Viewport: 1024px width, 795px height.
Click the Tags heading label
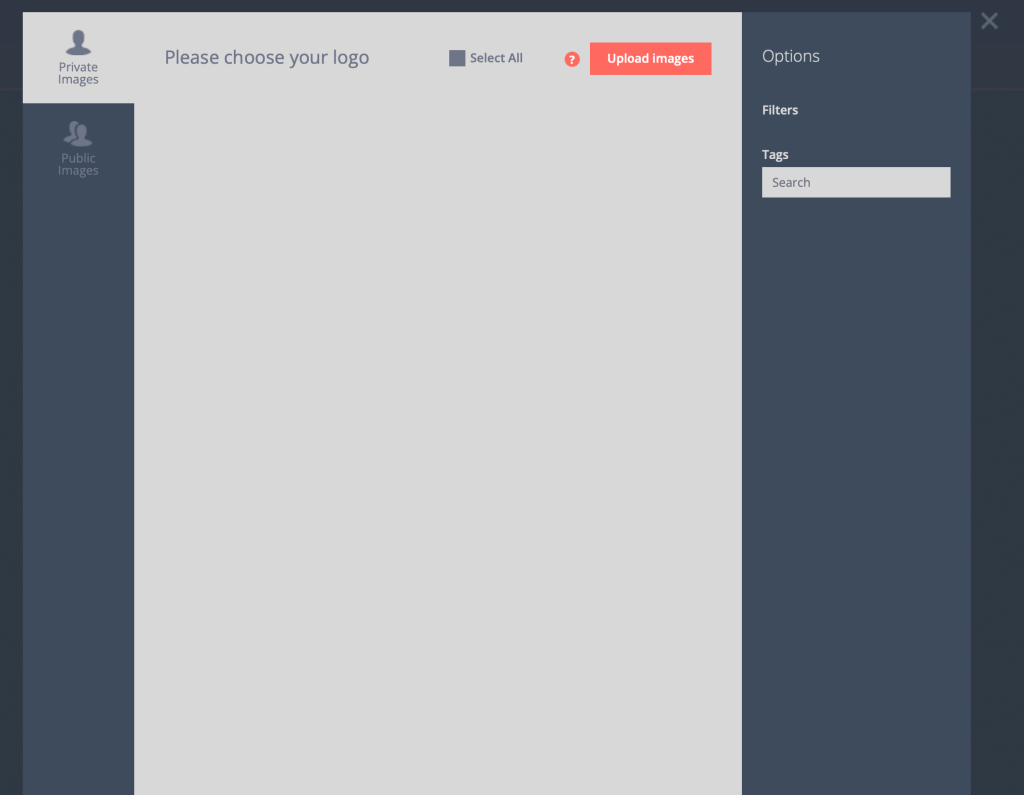(x=775, y=155)
